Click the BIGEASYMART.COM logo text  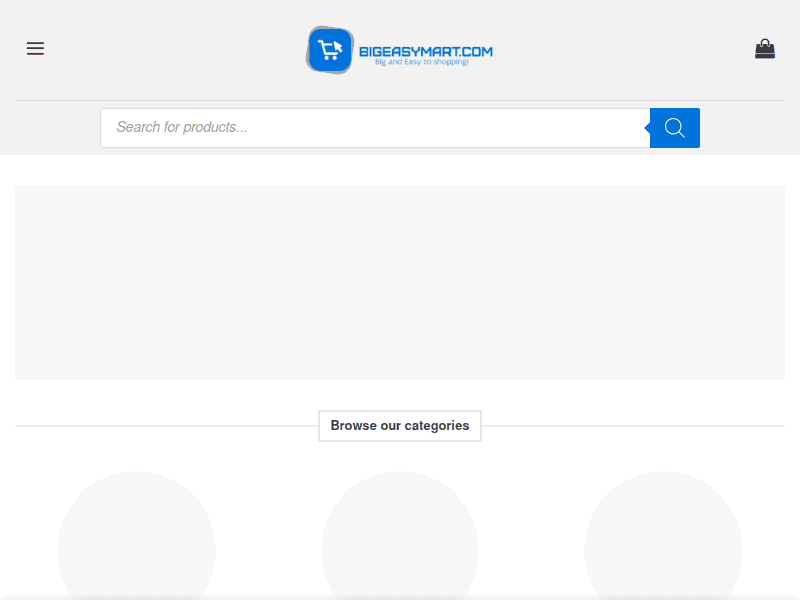[x=425, y=51]
